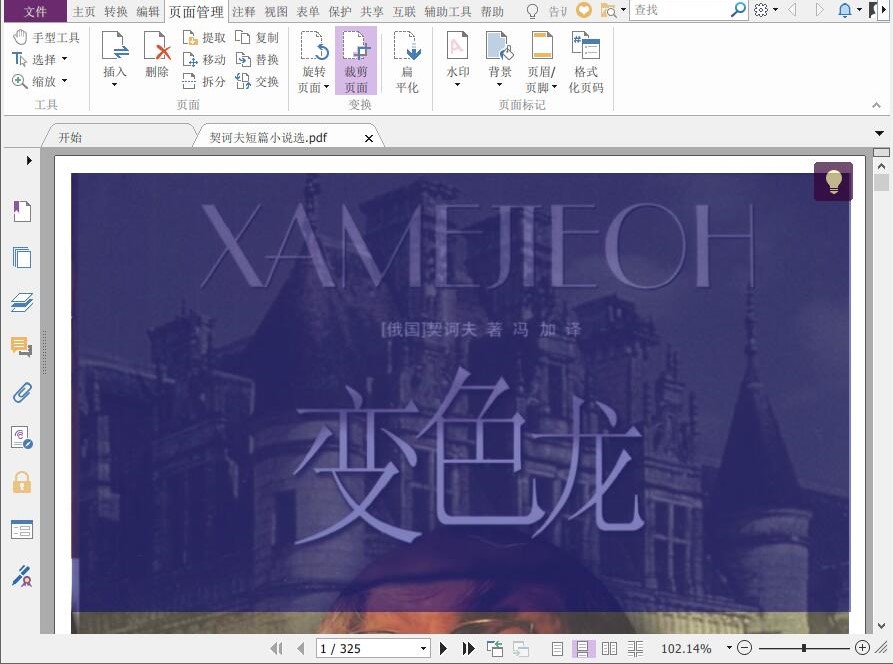Select the 水印 (Watermark) tool
This screenshot has width=893, height=664.
(457, 58)
